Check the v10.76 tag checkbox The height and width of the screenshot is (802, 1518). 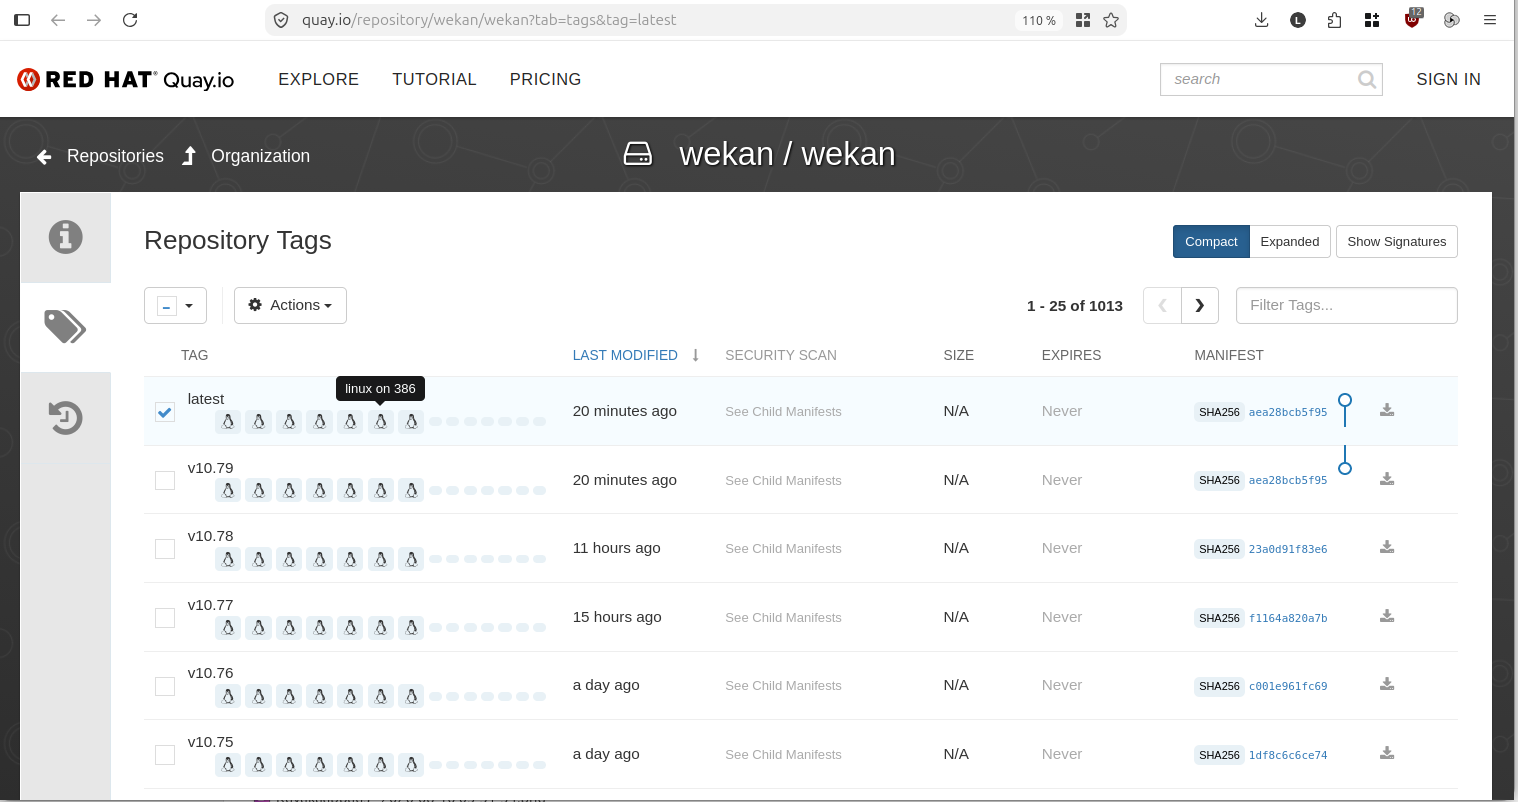165,686
